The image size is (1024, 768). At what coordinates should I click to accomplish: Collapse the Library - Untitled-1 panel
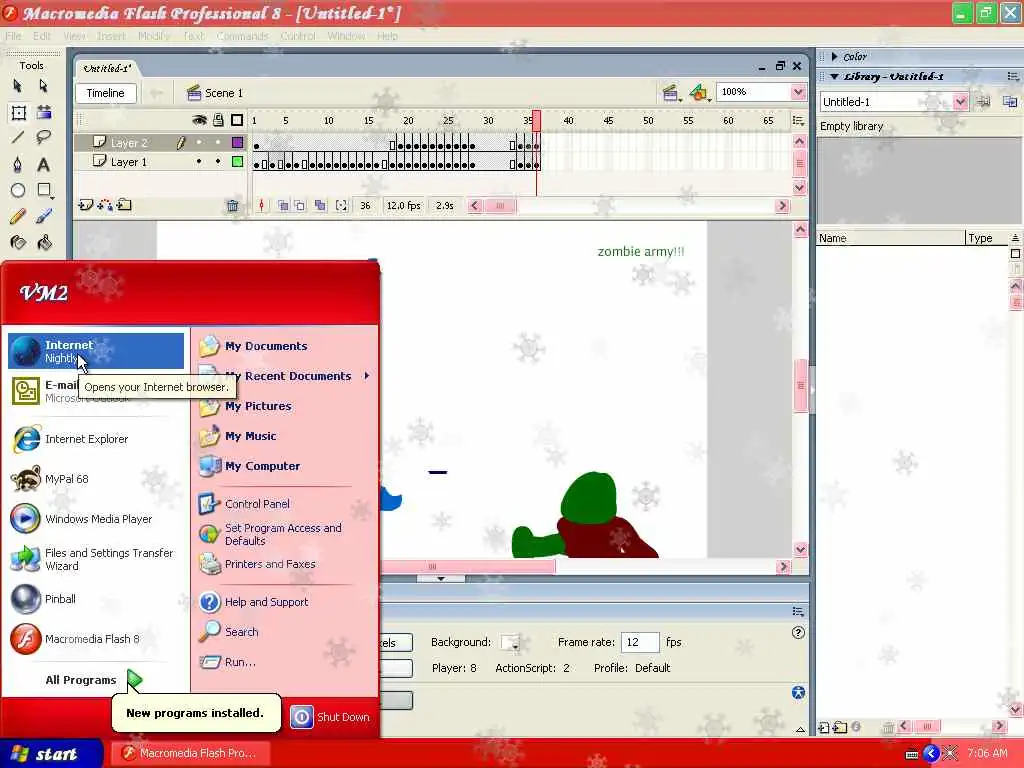coord(834,76)
